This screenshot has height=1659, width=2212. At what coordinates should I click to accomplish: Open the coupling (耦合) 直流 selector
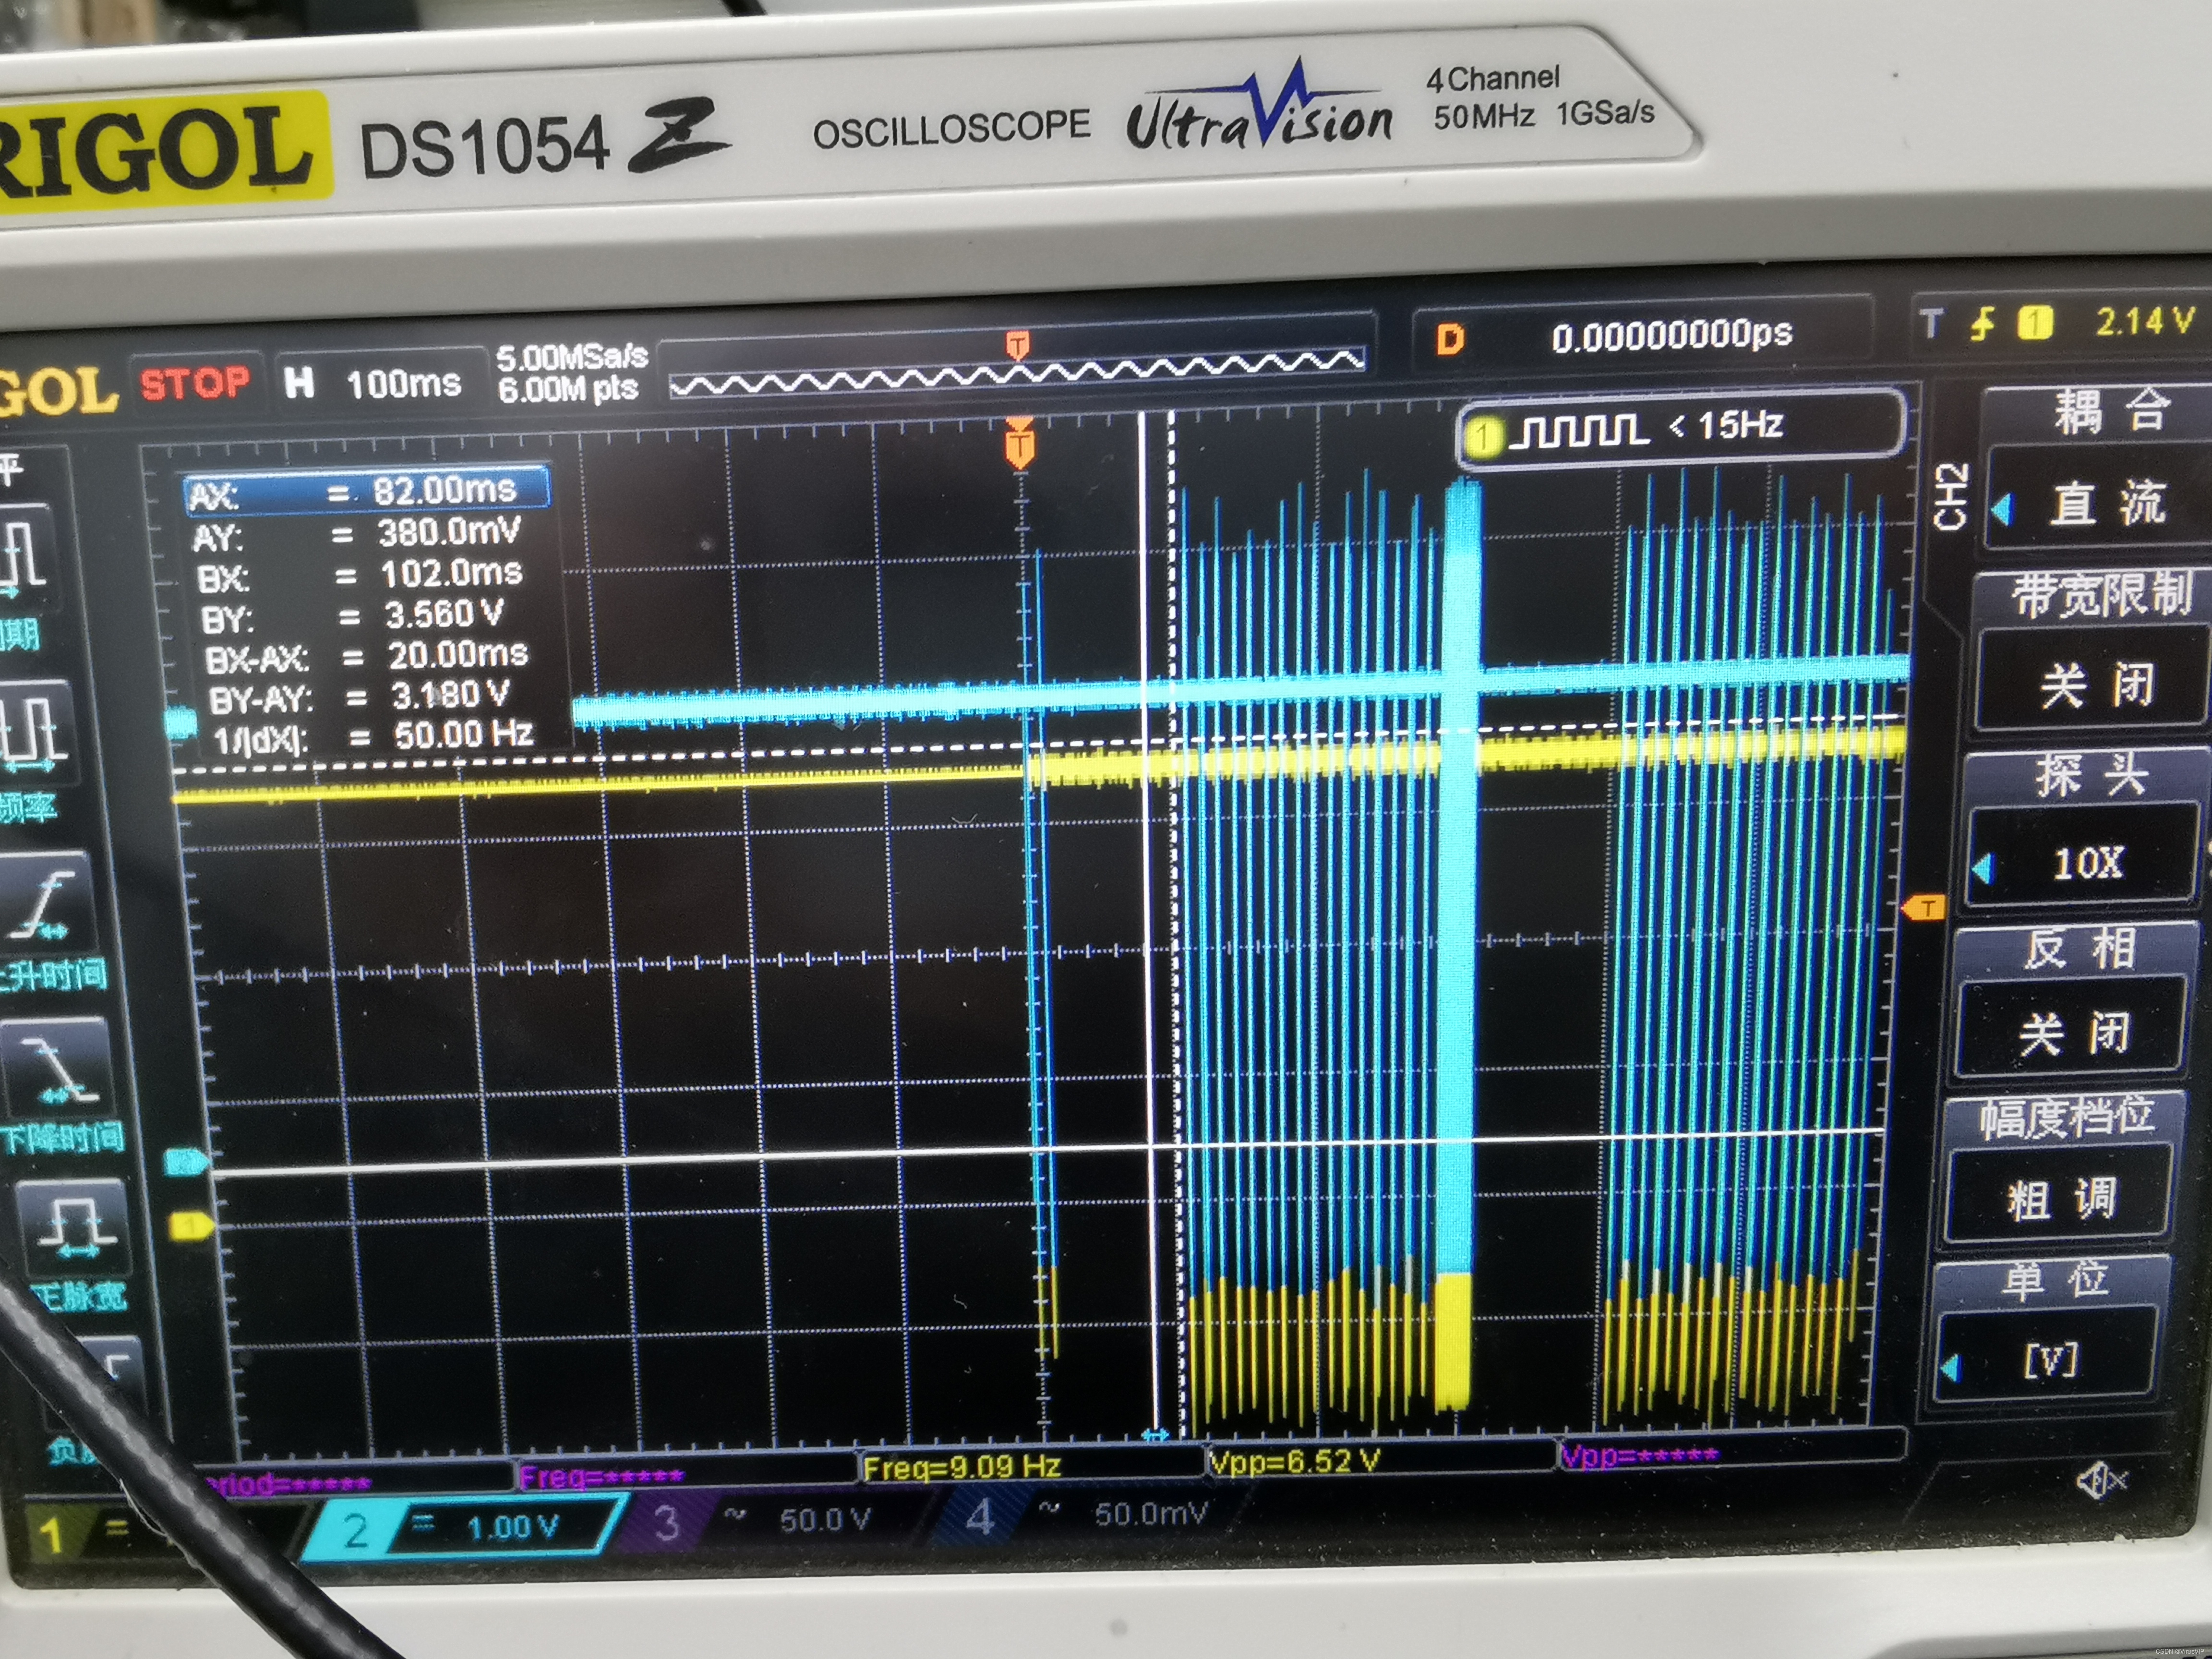(x=2104, y=503)
